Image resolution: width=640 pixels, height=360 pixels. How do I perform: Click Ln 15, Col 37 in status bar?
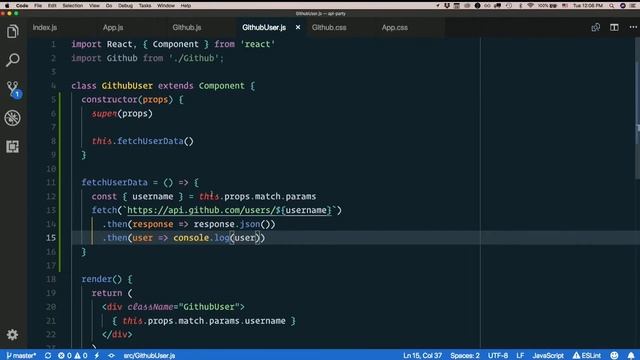click(422, 356)
